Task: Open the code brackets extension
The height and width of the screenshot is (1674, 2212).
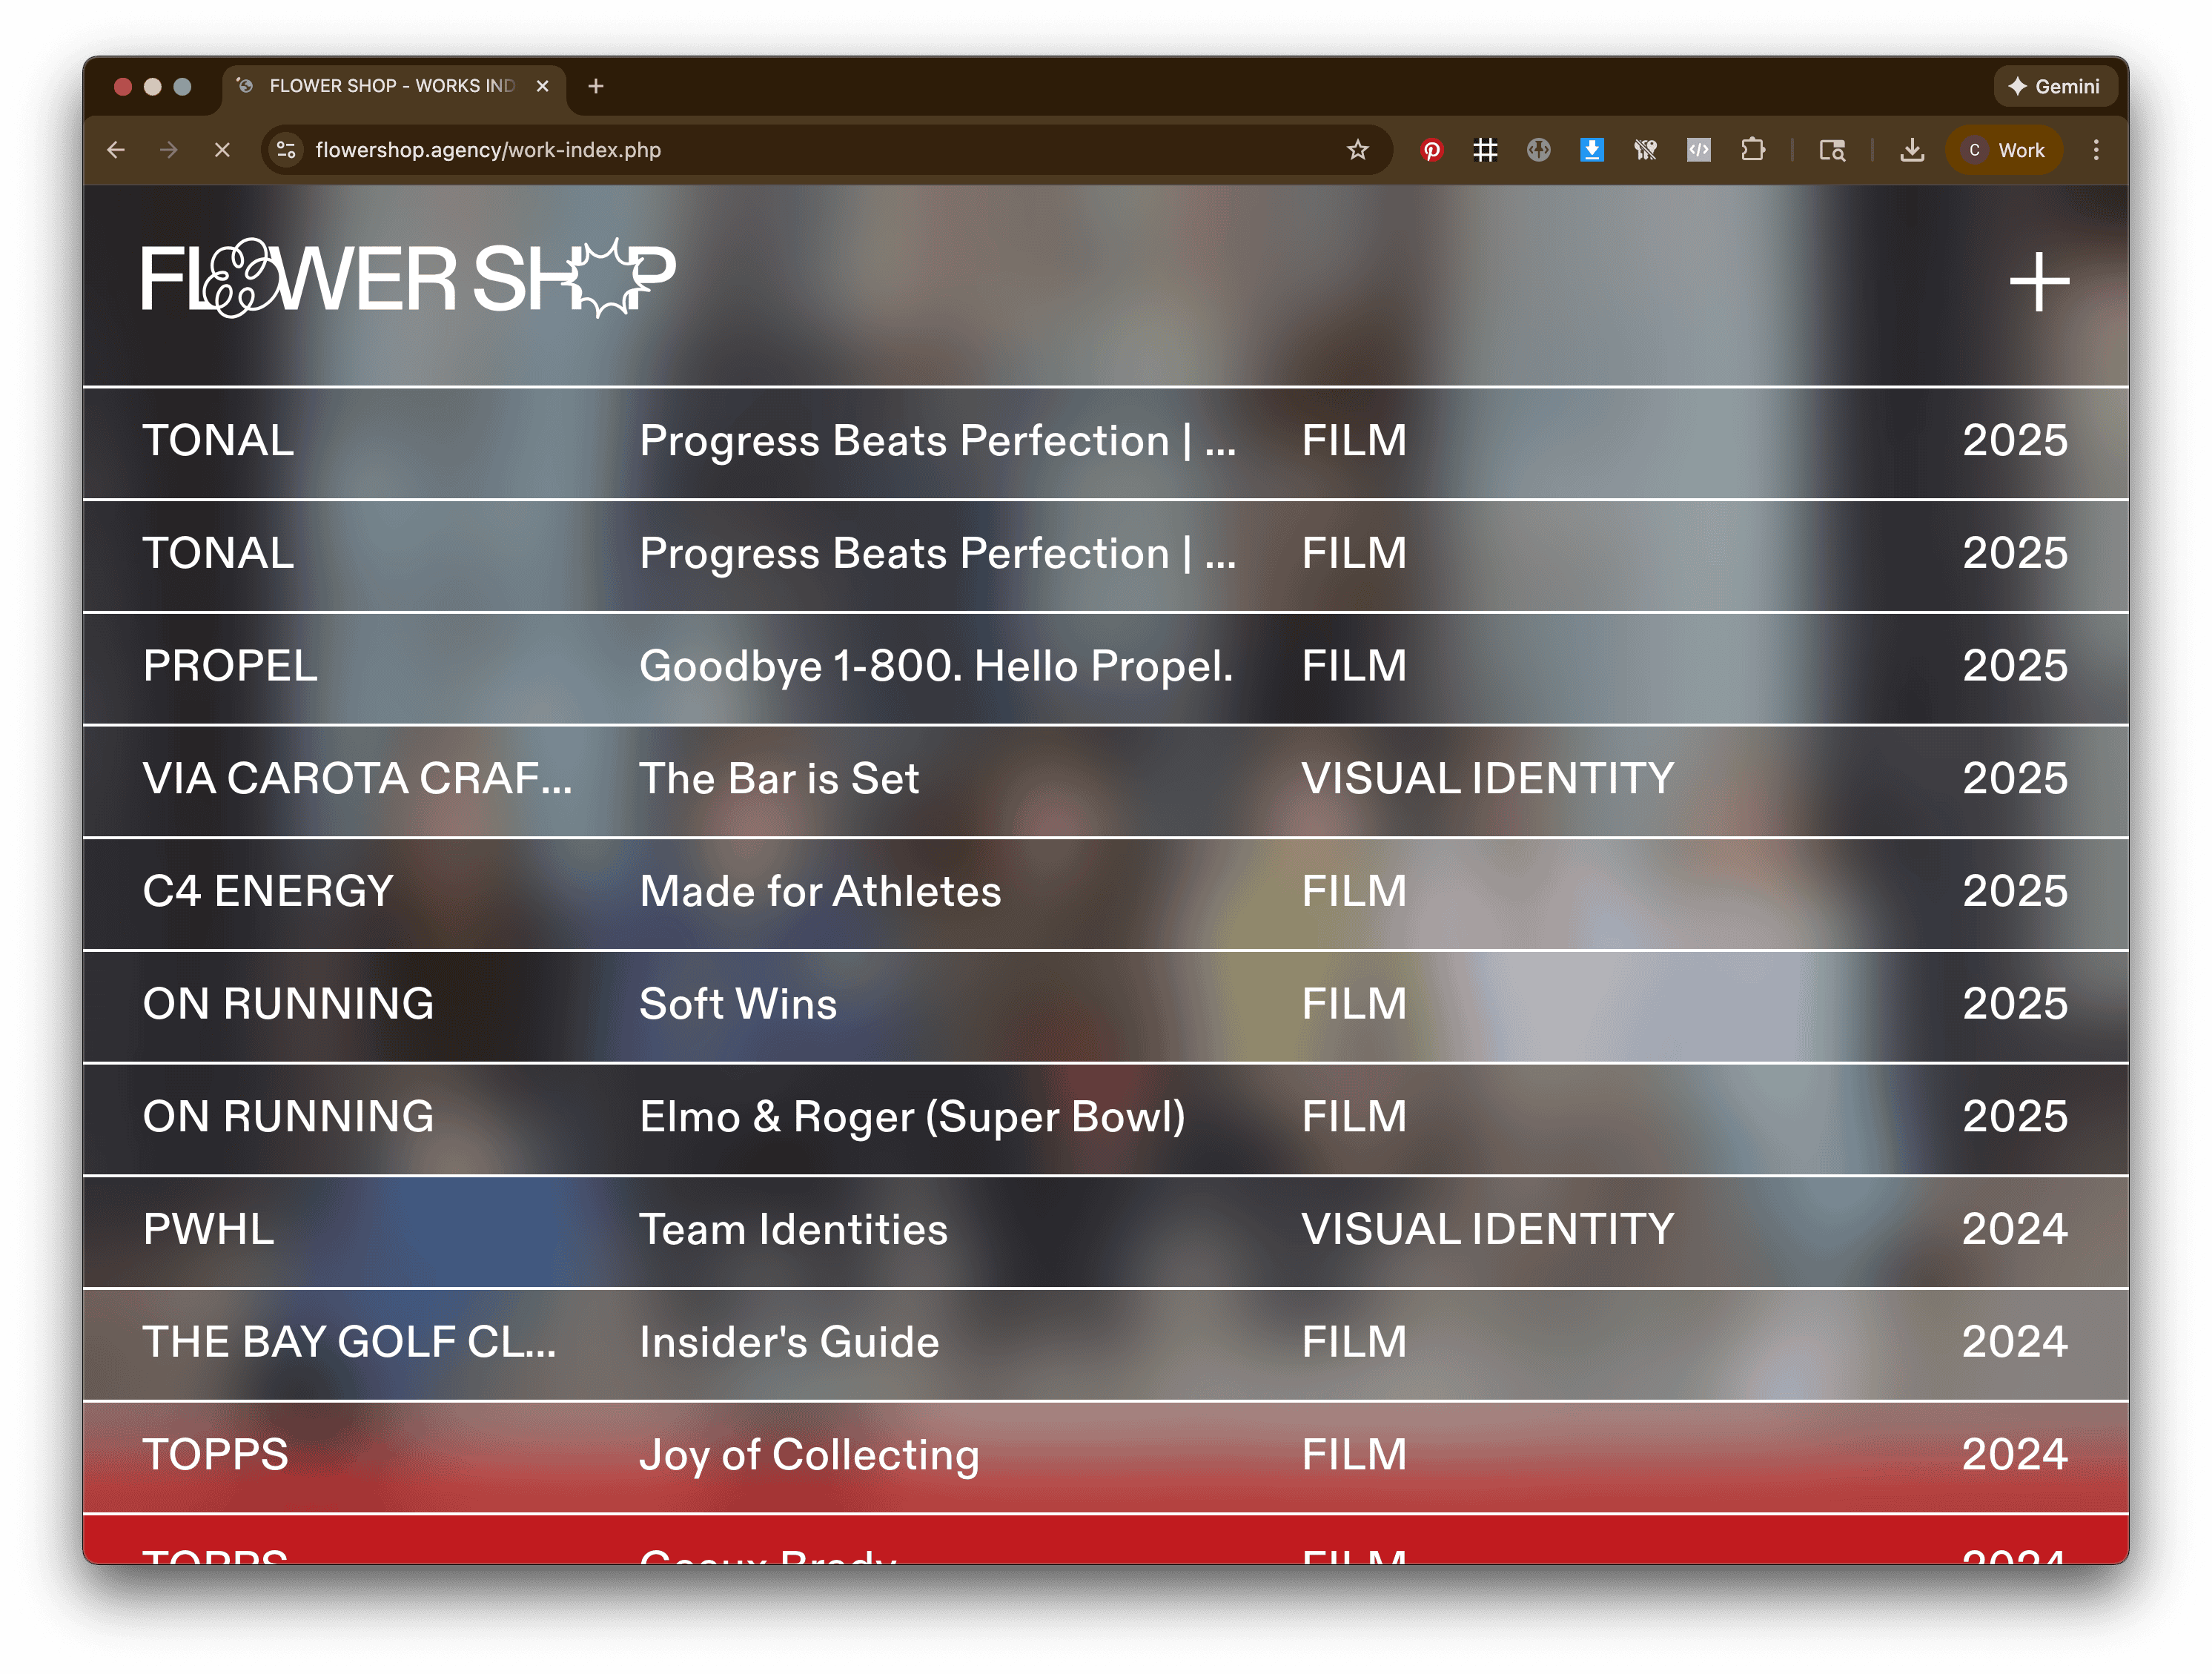Action: tap(1698, 150)
